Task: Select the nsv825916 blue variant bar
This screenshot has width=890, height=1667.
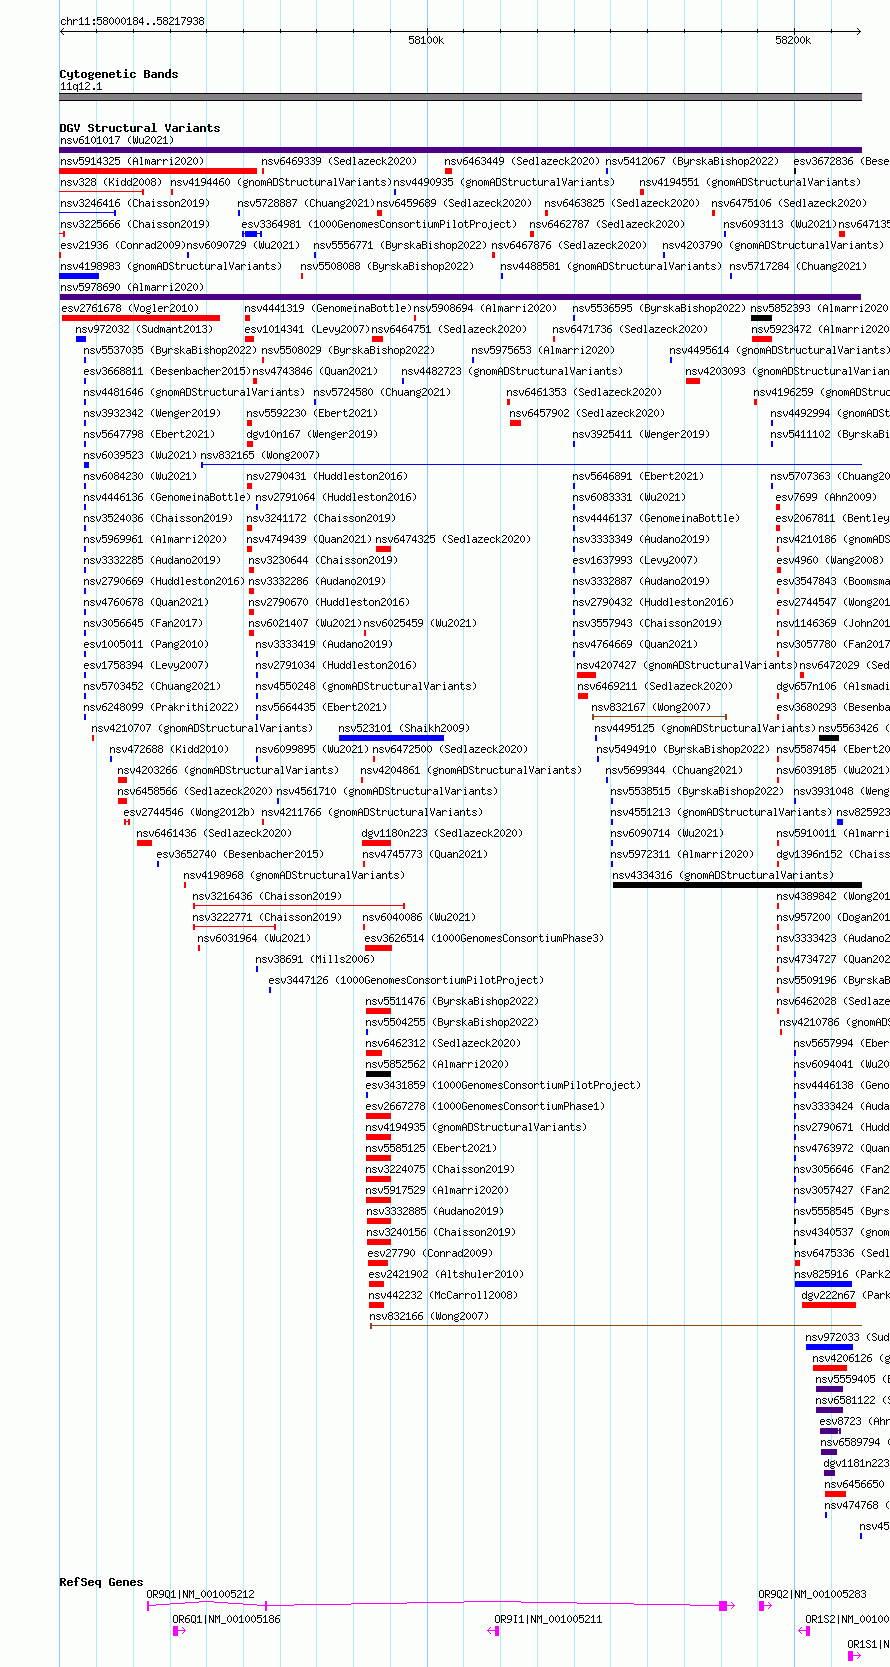Action: tap(823, 1284)
